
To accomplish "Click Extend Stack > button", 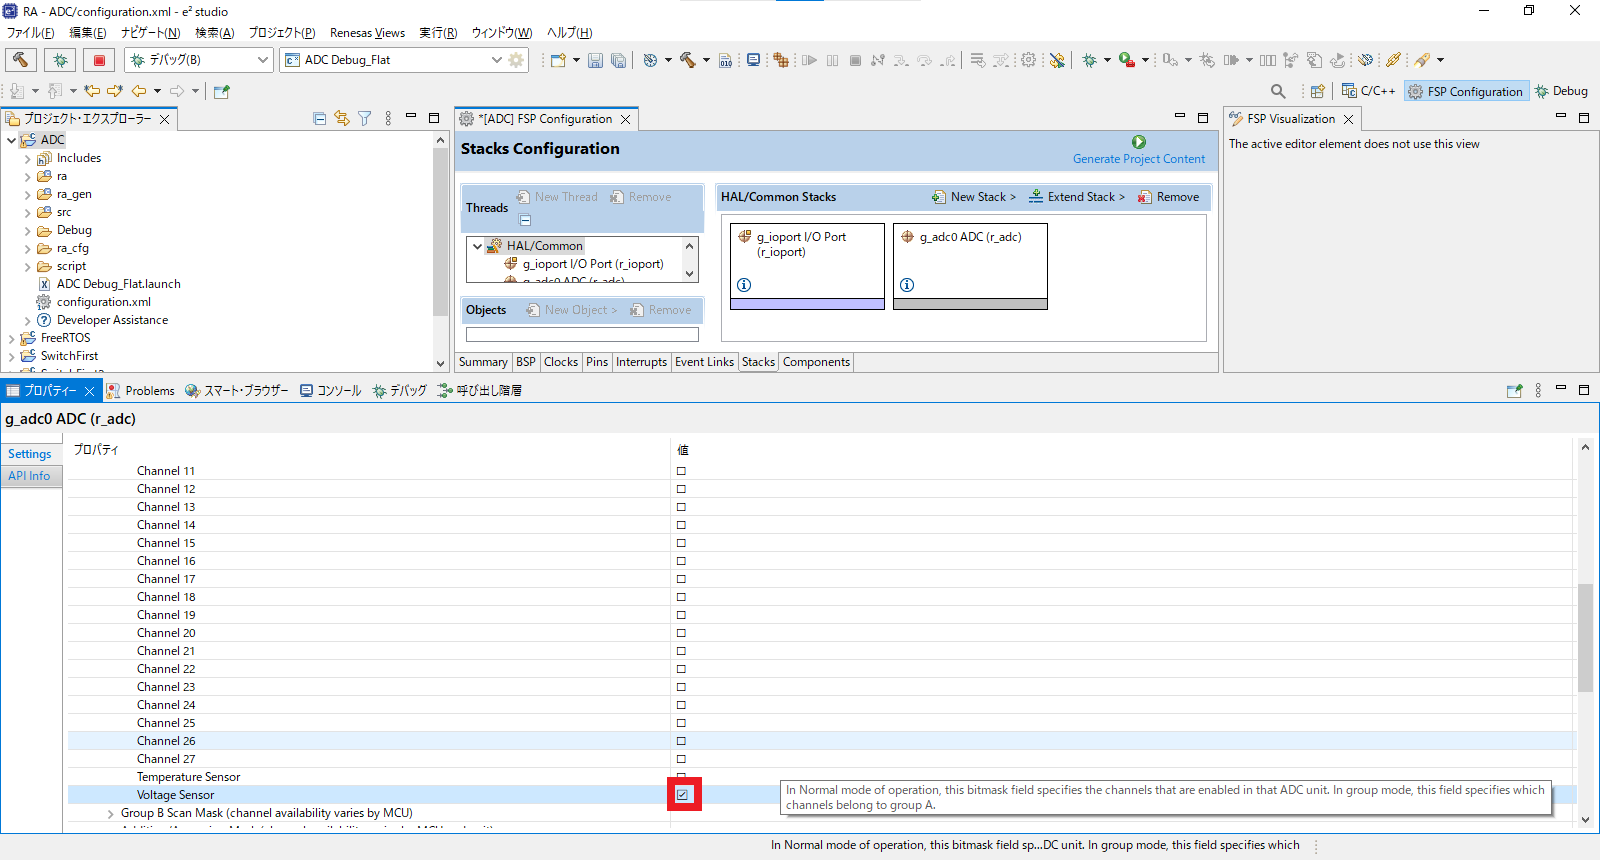I will point(1077,197).
